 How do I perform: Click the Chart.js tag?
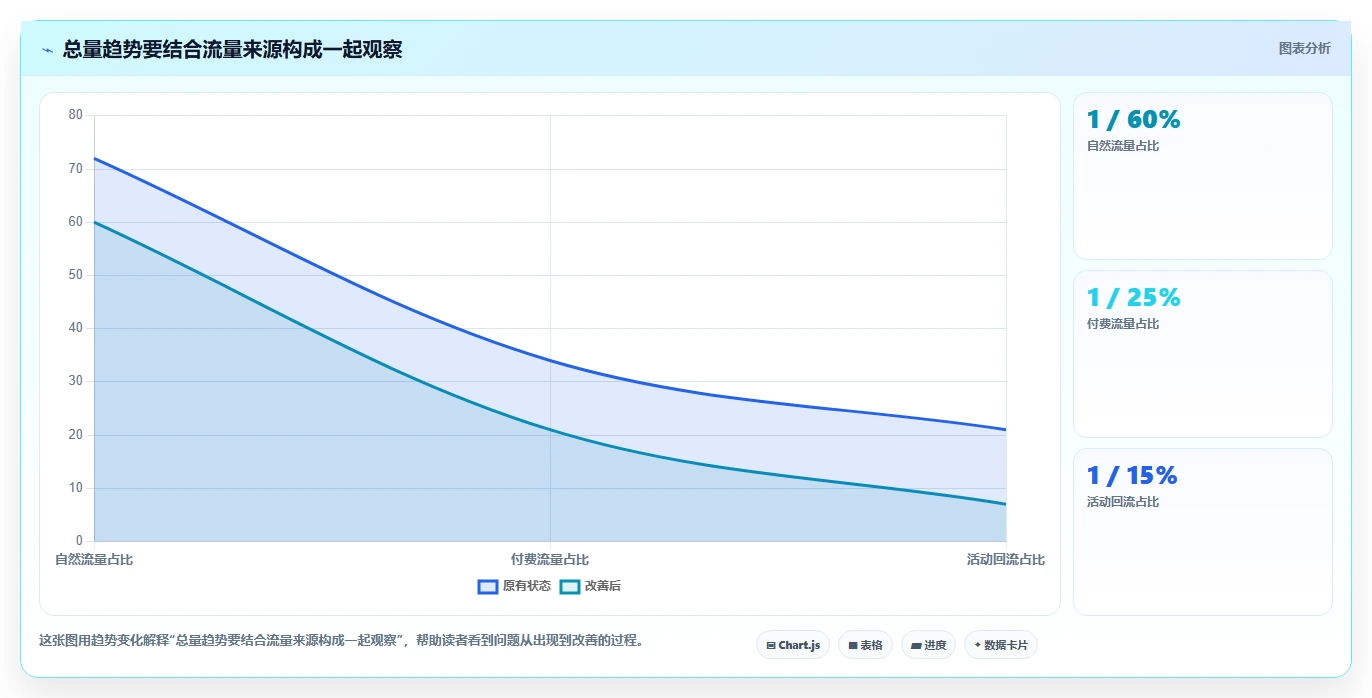pos(793,645)
